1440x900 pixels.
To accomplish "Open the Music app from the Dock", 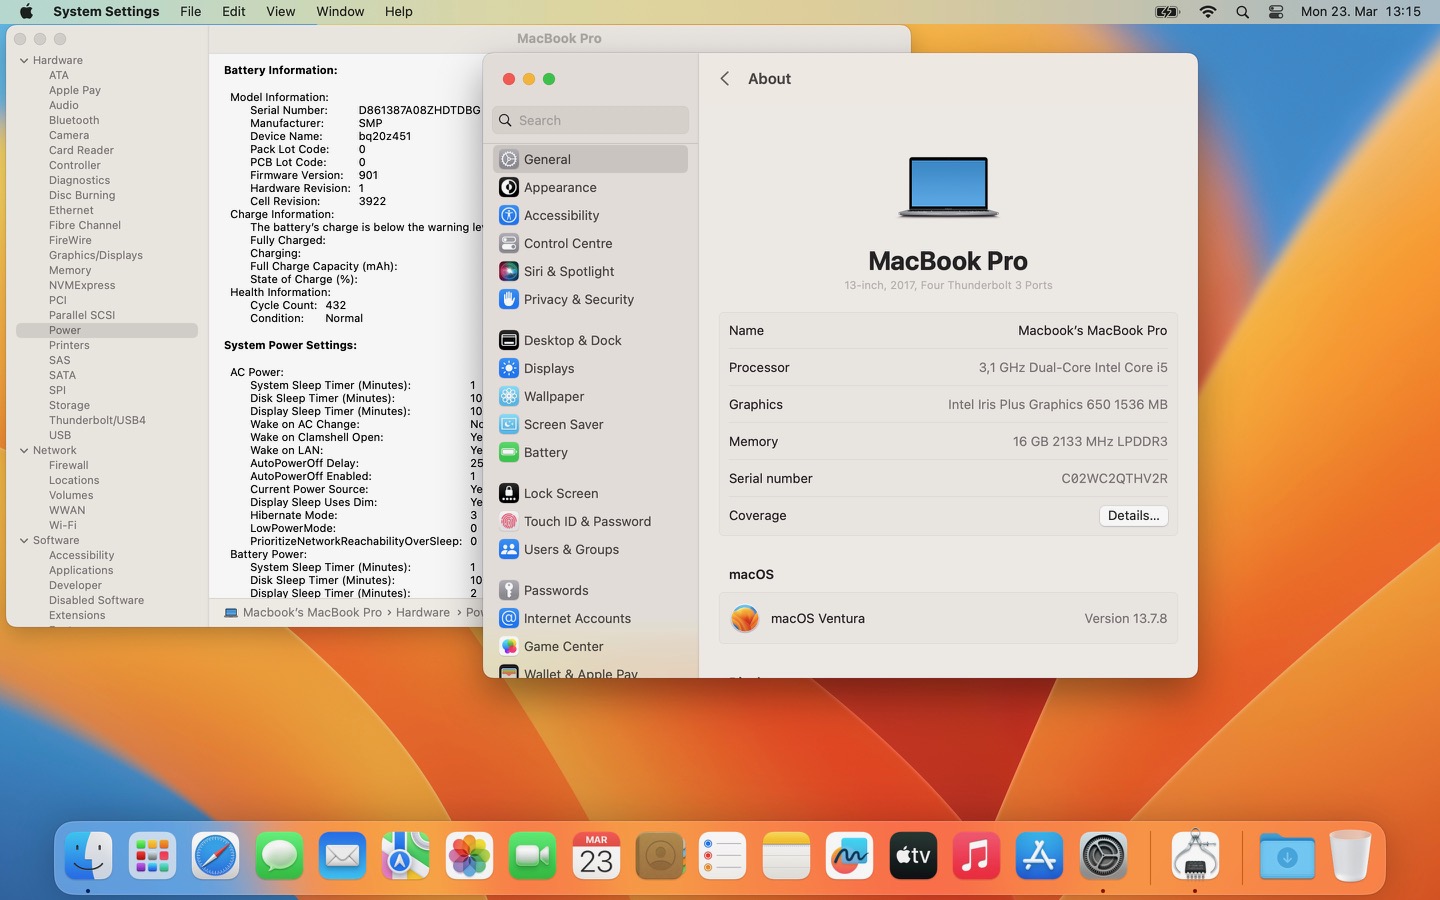I will pos(975,856).
